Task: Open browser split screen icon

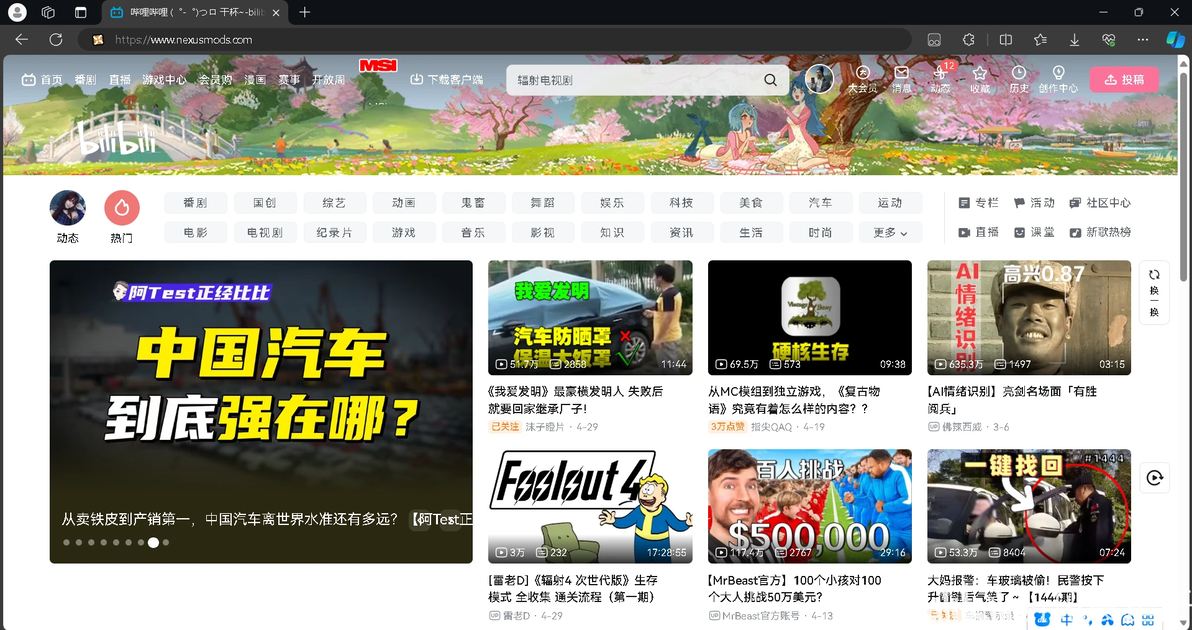Action: pos(1006,40)
